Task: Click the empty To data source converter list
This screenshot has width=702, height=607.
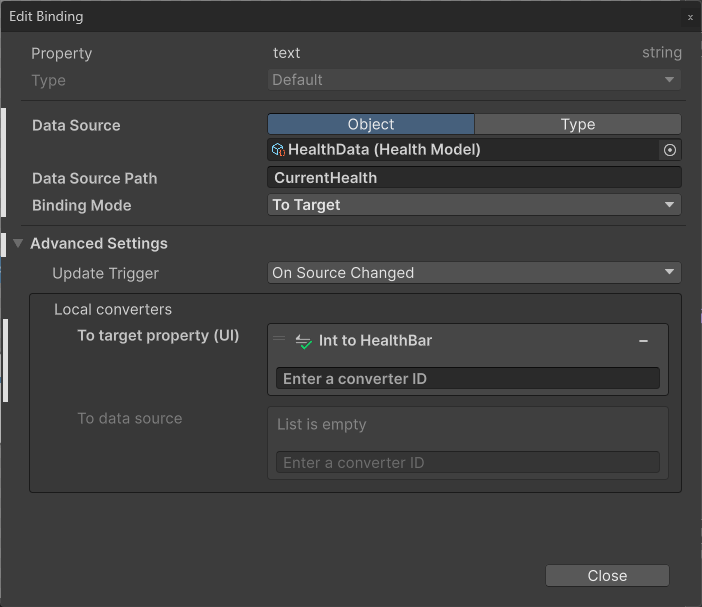Action: tap(467, 425)
